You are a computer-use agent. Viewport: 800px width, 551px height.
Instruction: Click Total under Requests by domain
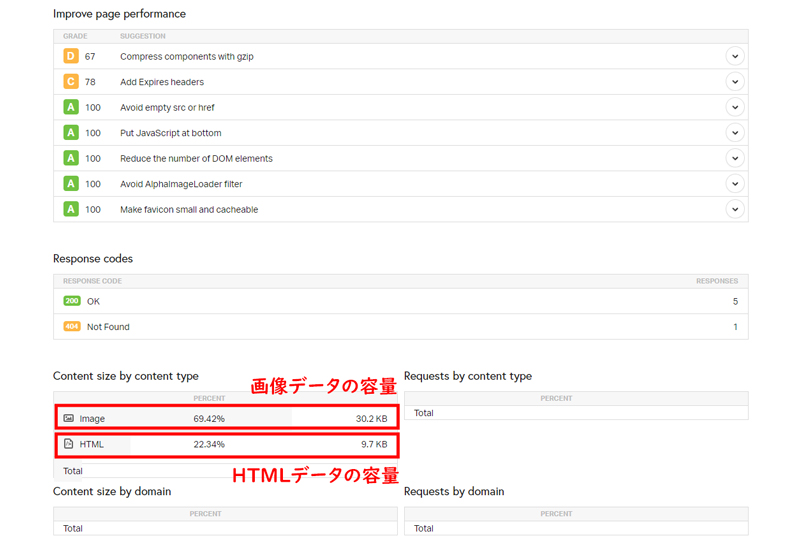coord(423,529)
